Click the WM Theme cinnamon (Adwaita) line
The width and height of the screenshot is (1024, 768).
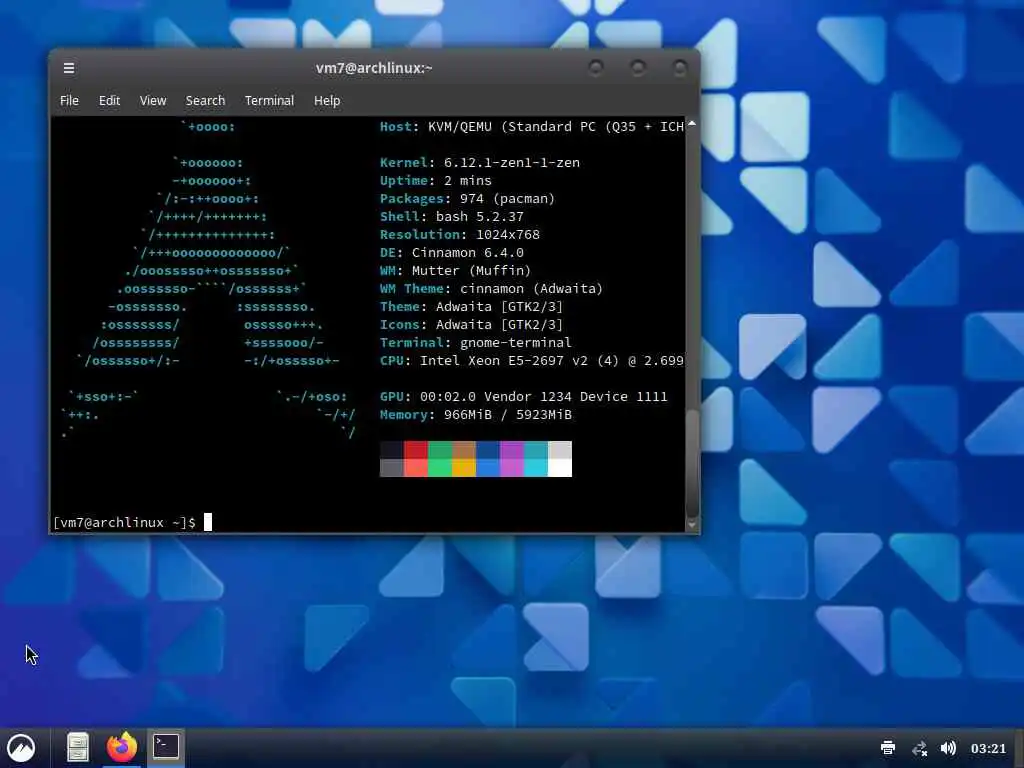point(492,289)
